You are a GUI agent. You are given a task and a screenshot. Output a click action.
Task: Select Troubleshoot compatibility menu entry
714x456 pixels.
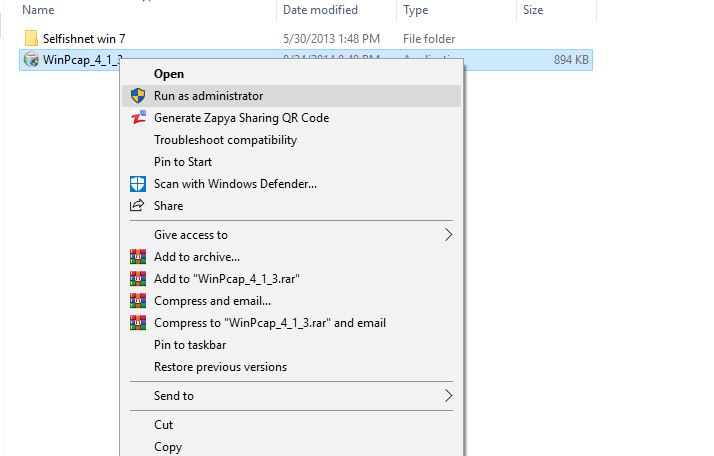[225, 140]
